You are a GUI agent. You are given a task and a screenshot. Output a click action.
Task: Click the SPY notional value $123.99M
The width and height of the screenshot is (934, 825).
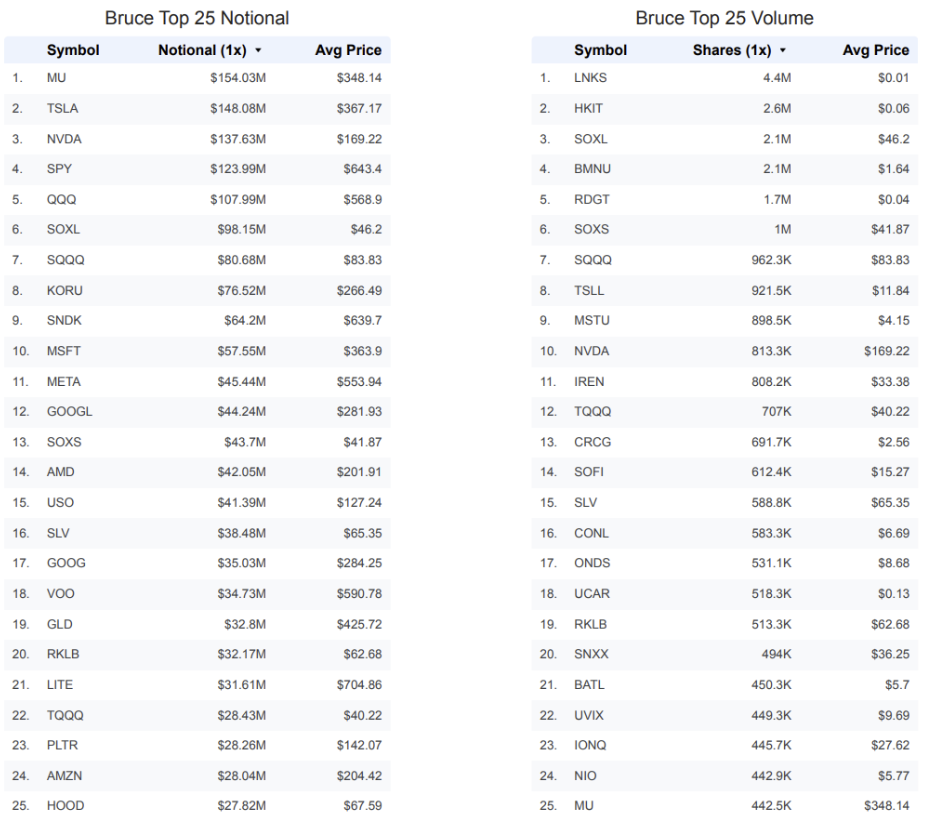click(x=238, y=169)
